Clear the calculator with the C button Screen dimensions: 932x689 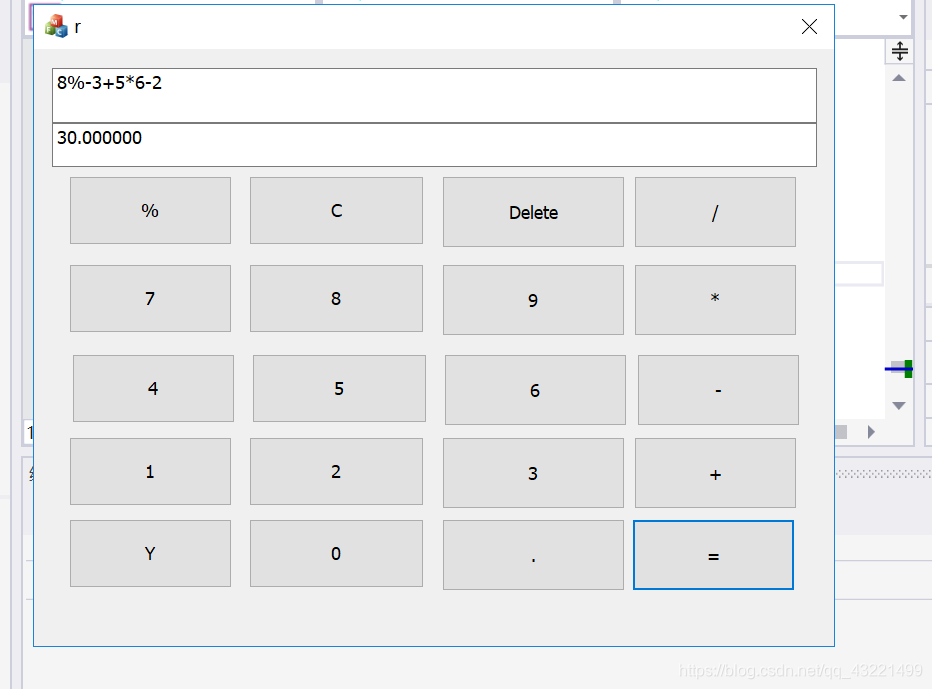click(x=336, y=210)
